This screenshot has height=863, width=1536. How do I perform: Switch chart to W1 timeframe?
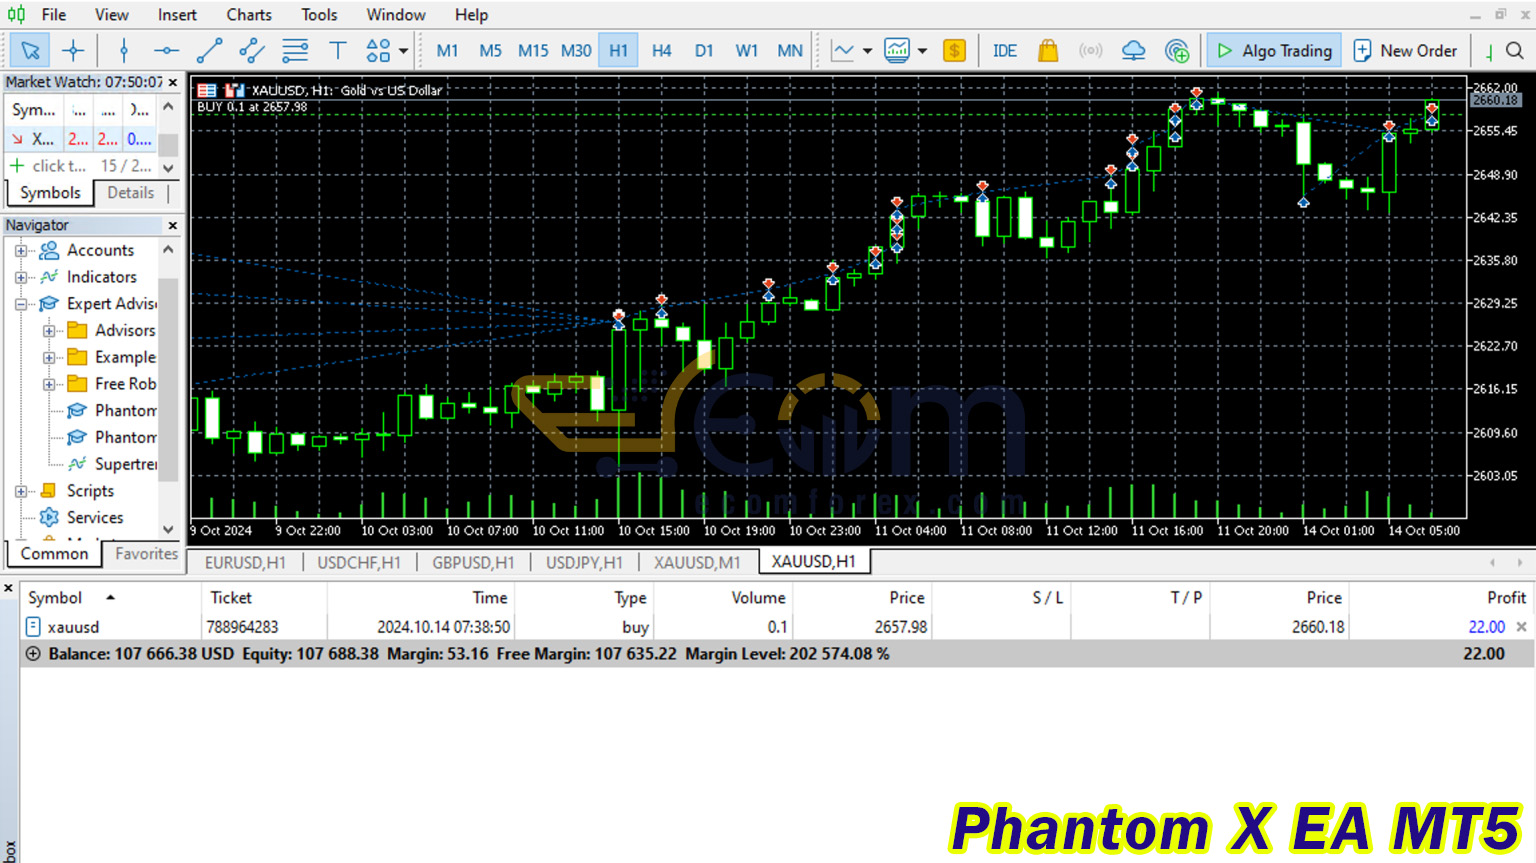click(747, 50)
